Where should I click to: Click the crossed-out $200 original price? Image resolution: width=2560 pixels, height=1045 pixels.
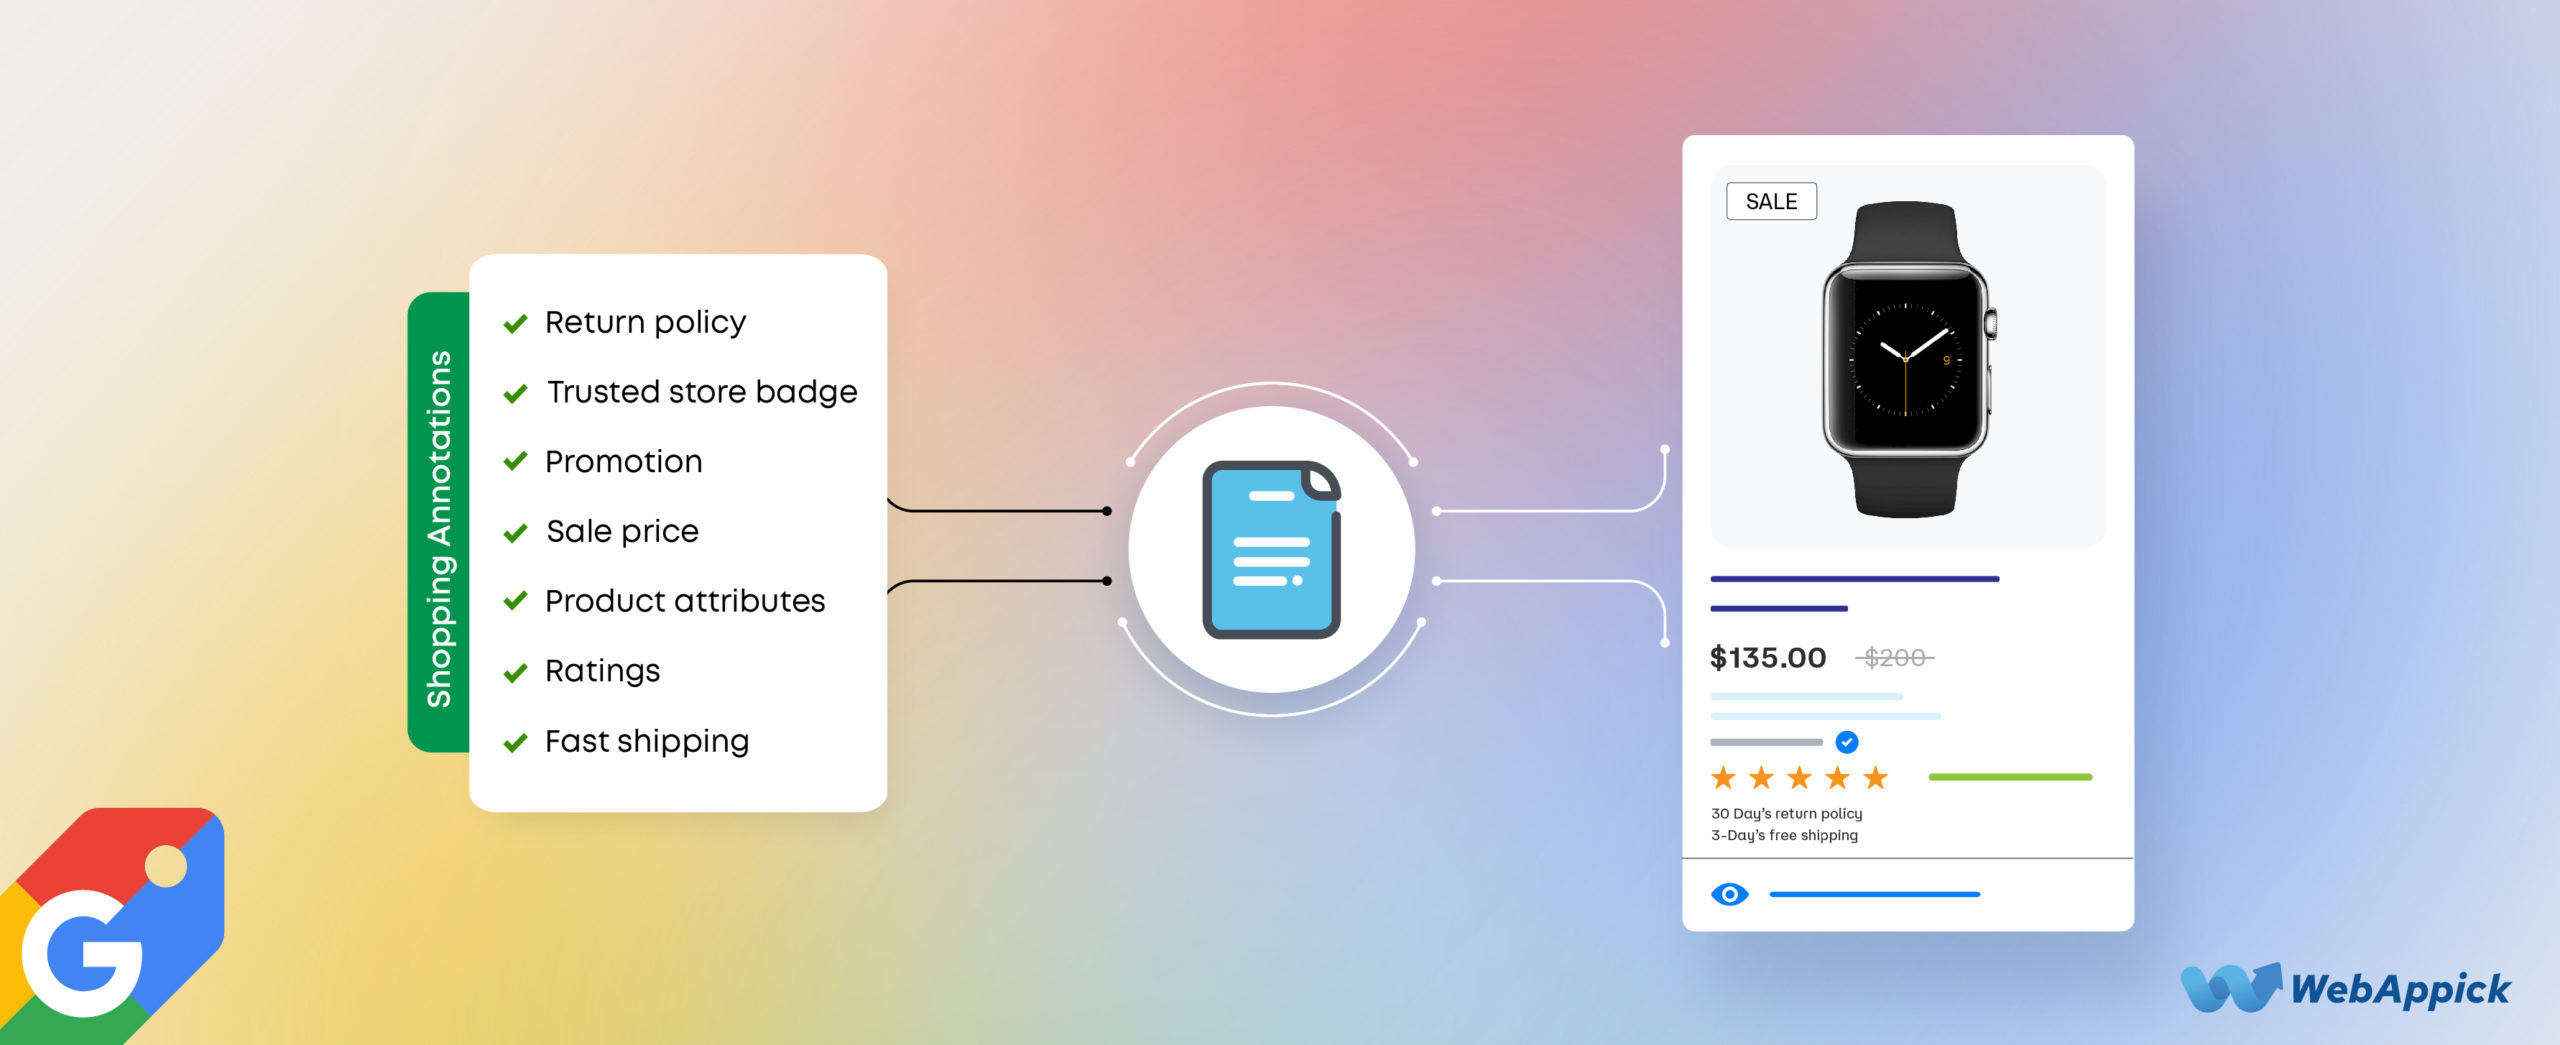[x=1895, y=658]
